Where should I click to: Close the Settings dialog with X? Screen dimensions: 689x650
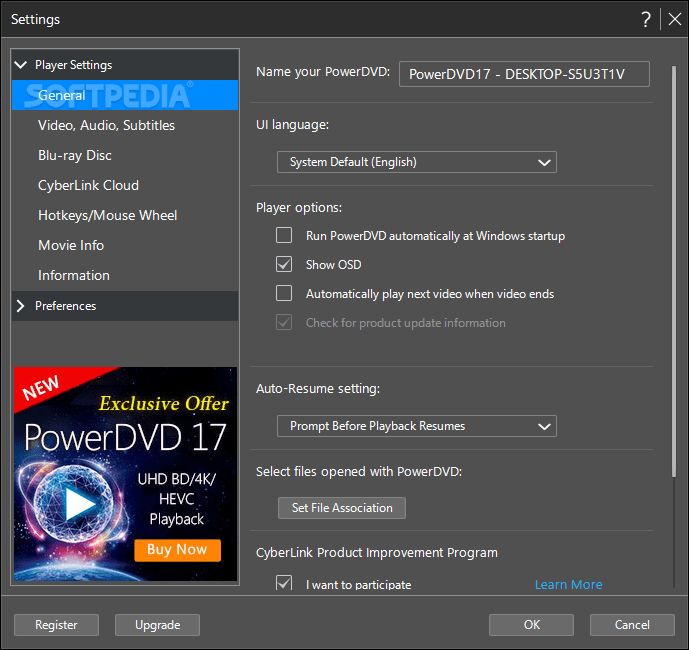(674, 19)
